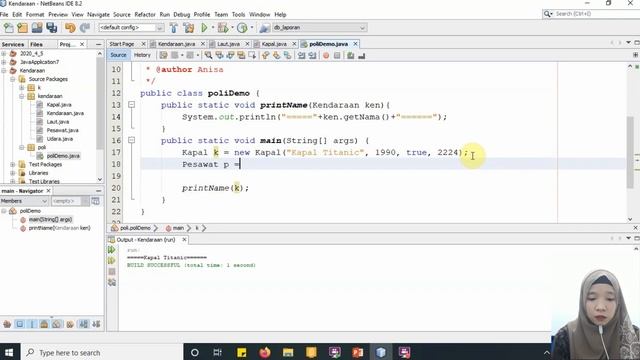Collapse the main method fold in editor
Viewport: 640px width, 360px height.
click(x=131, y=140)
